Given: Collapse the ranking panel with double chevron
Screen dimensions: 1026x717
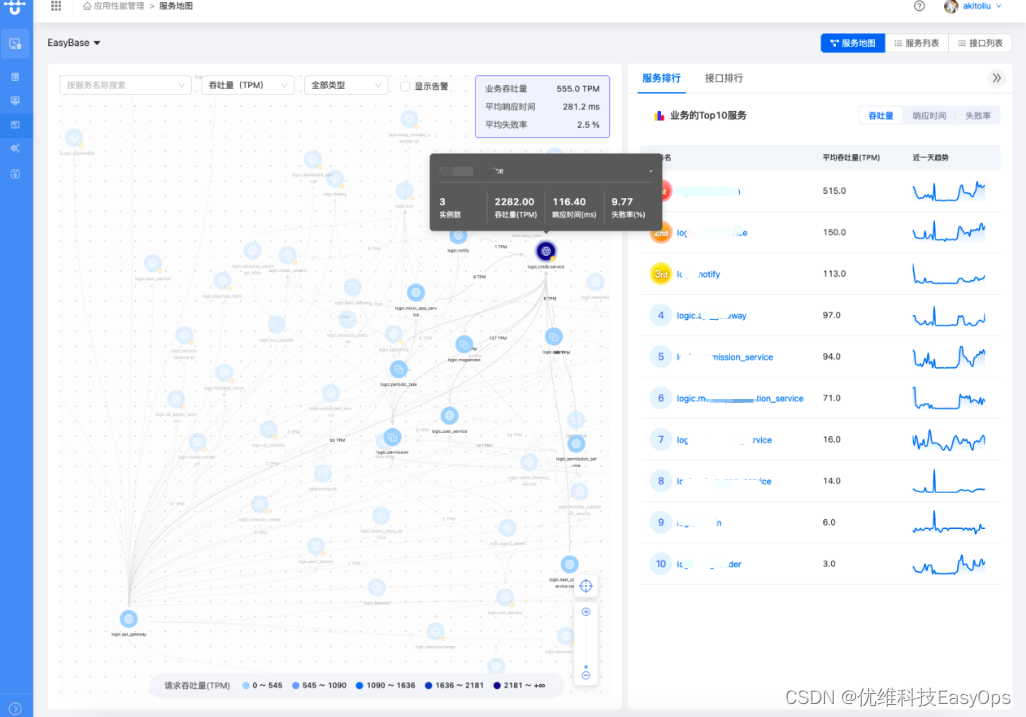Looking at the screenshot, I should point(996,78).
